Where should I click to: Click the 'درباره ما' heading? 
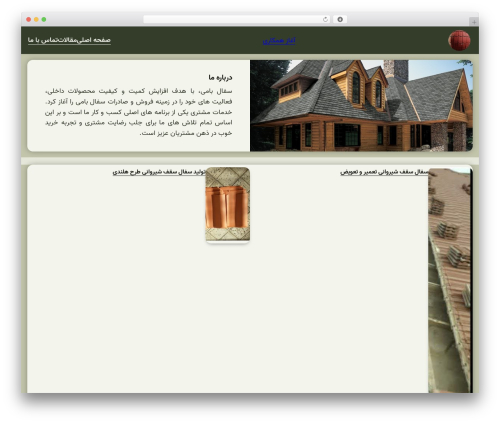pos(220,78)
